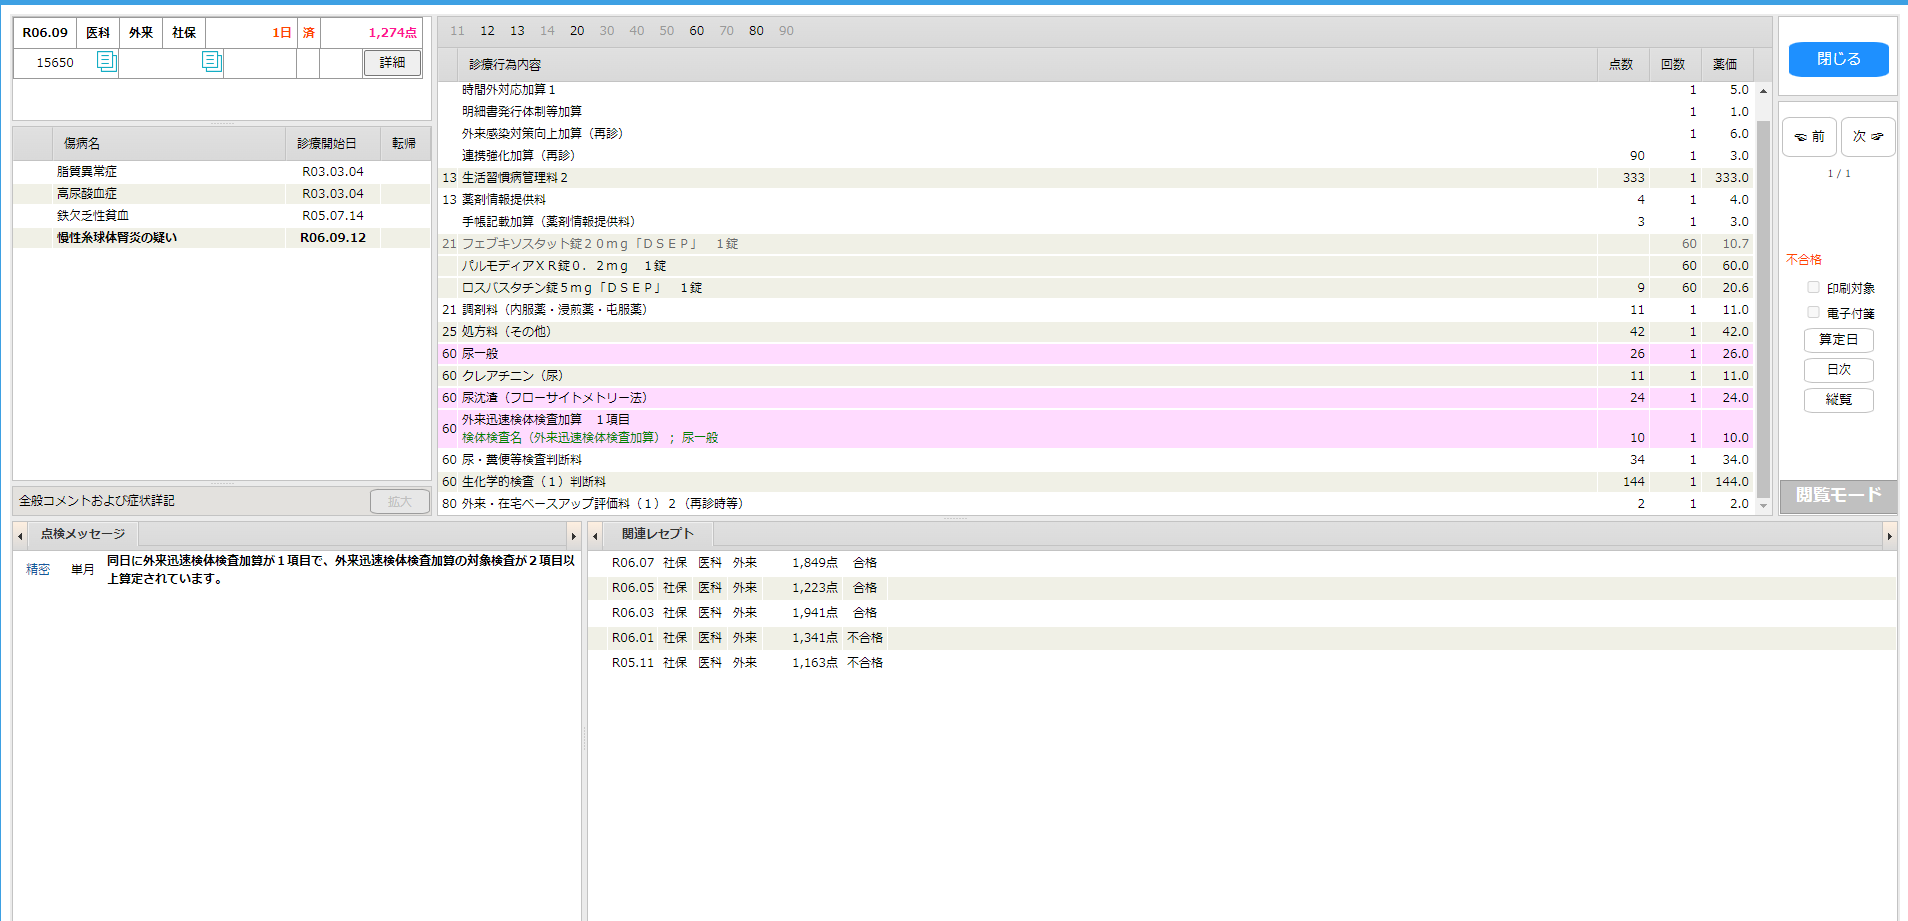Open the document icon beside 15650
Screen dimensions: 1908x921
pos(106,62)
